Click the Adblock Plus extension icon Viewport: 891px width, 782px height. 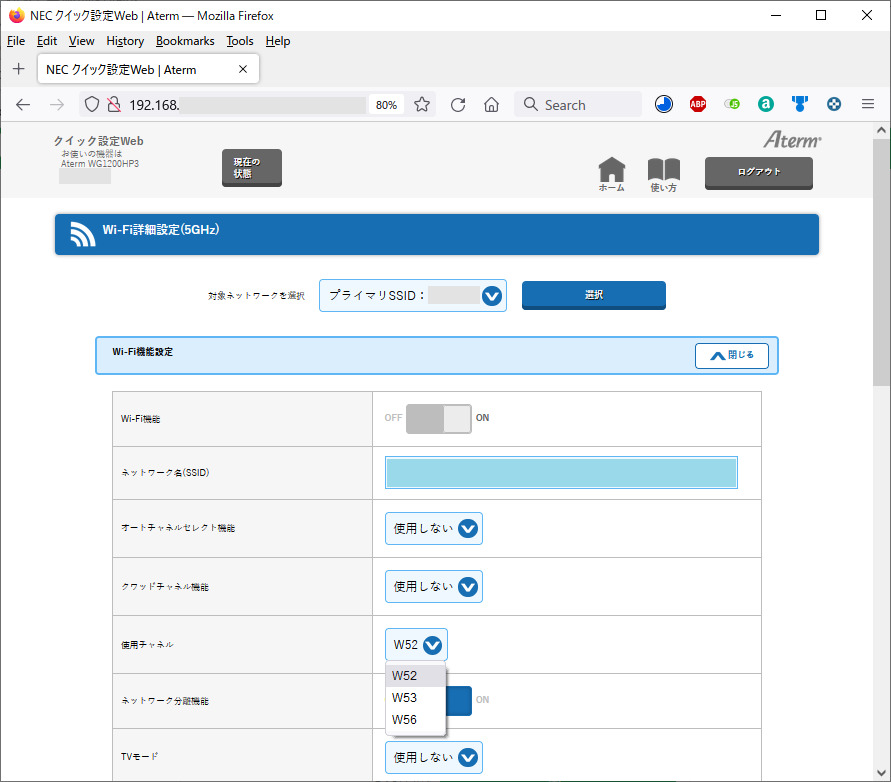pos(698,104)
